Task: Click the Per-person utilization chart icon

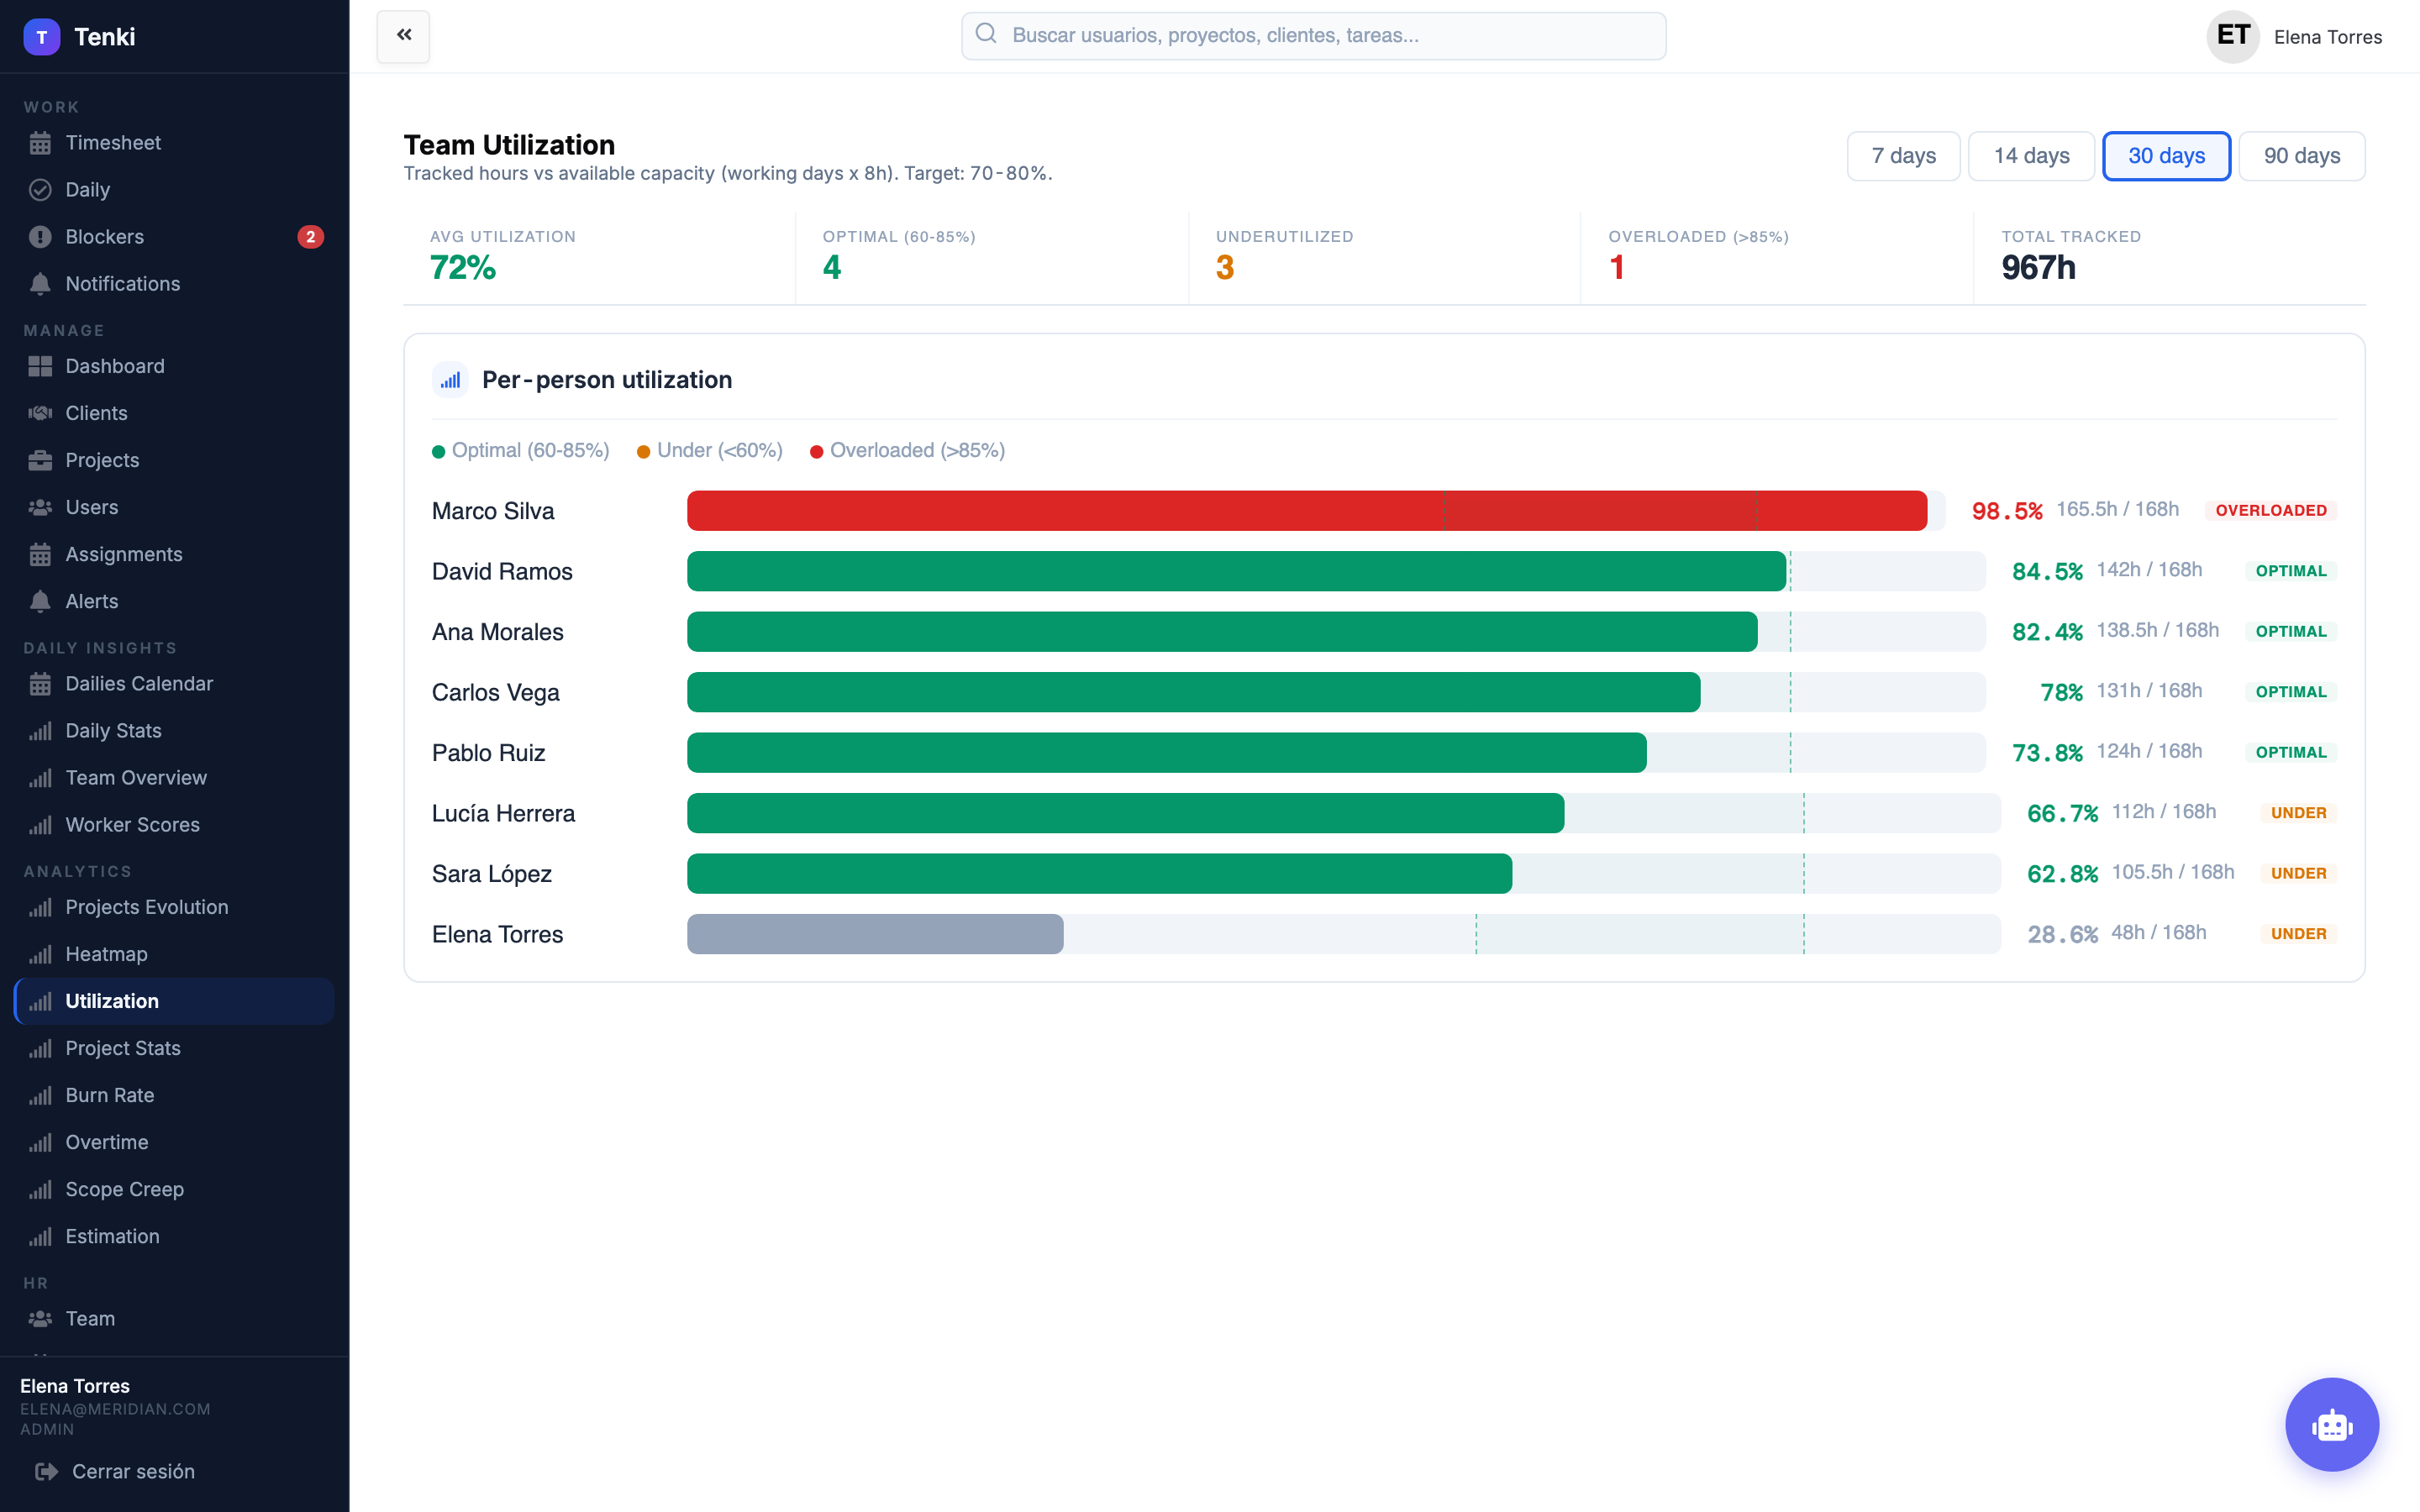Action: tap(450, 380)
